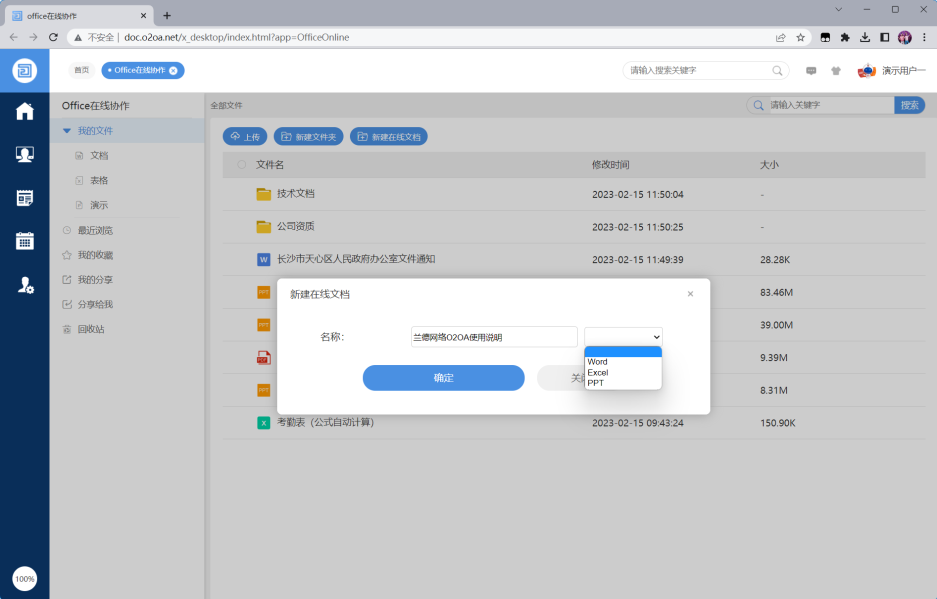Image resolution: width=937 pixels, height=599 pixels.
Task: Click the browser reload icon
Action: (53, 37)
